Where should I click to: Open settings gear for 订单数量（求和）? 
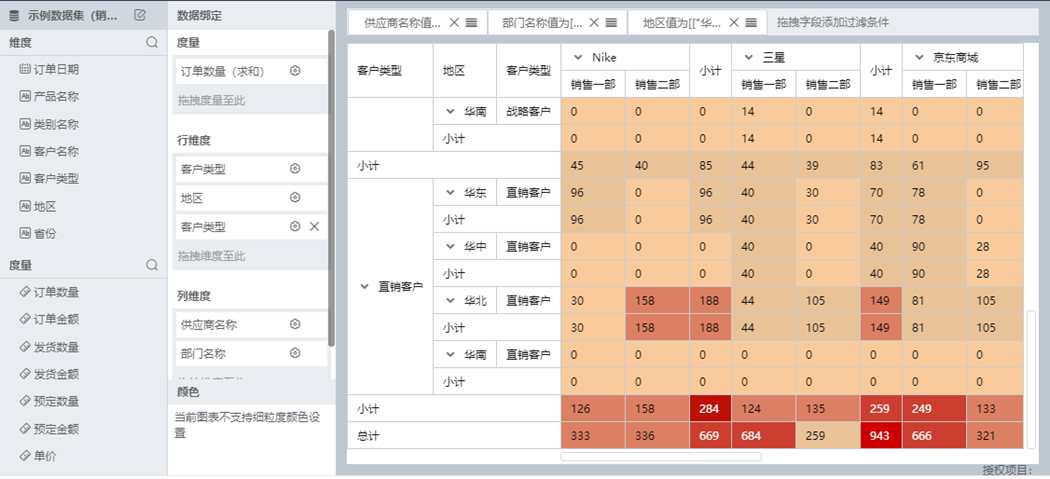295,70
